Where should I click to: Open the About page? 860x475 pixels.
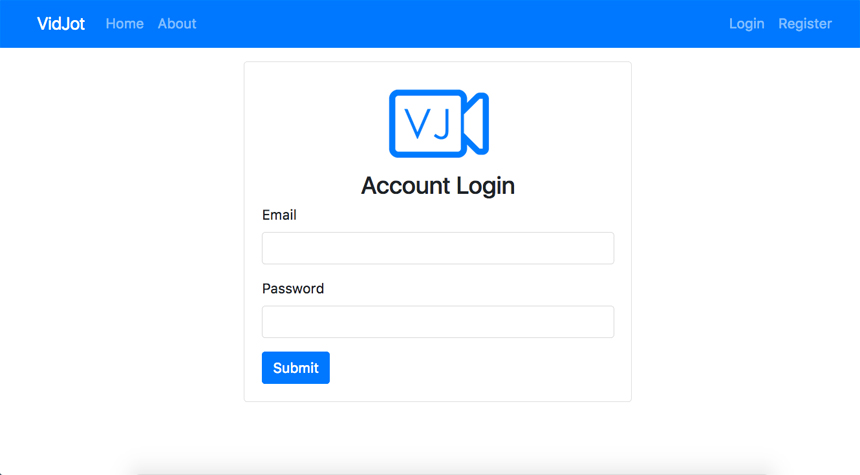[x=177, y=24]
